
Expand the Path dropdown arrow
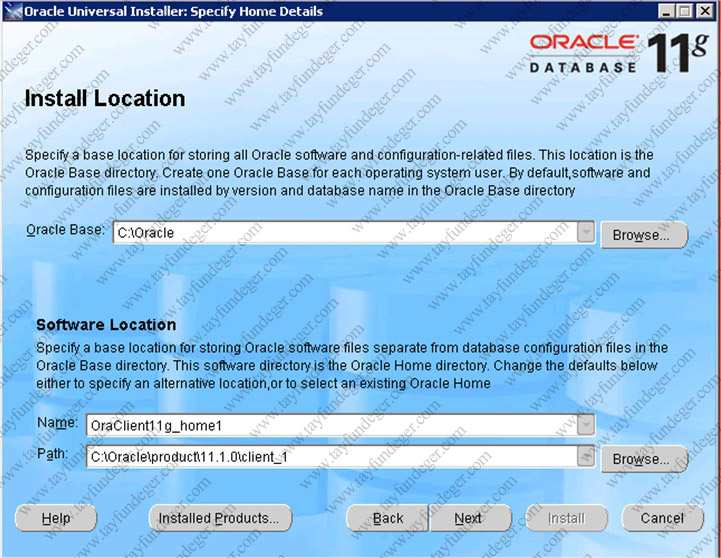(586, 457)
